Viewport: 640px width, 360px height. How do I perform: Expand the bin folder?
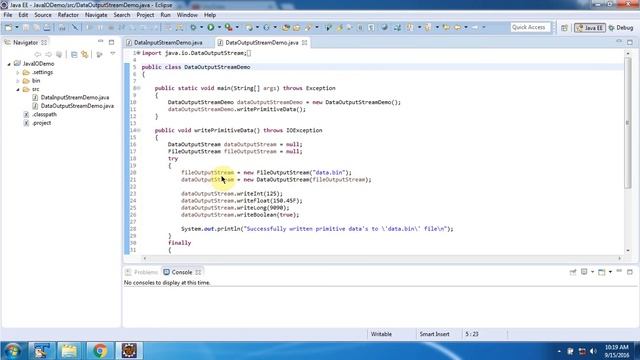click(18, 81)
